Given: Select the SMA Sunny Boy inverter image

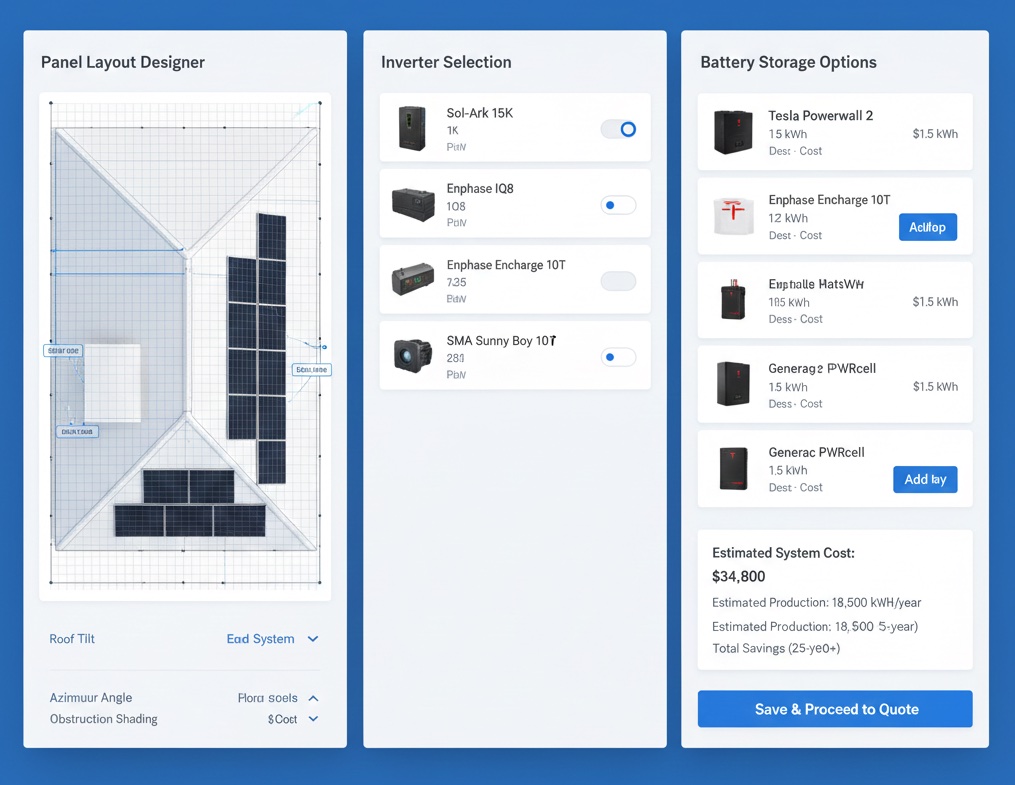Looking at the screenshot, I should click(412, 356).
